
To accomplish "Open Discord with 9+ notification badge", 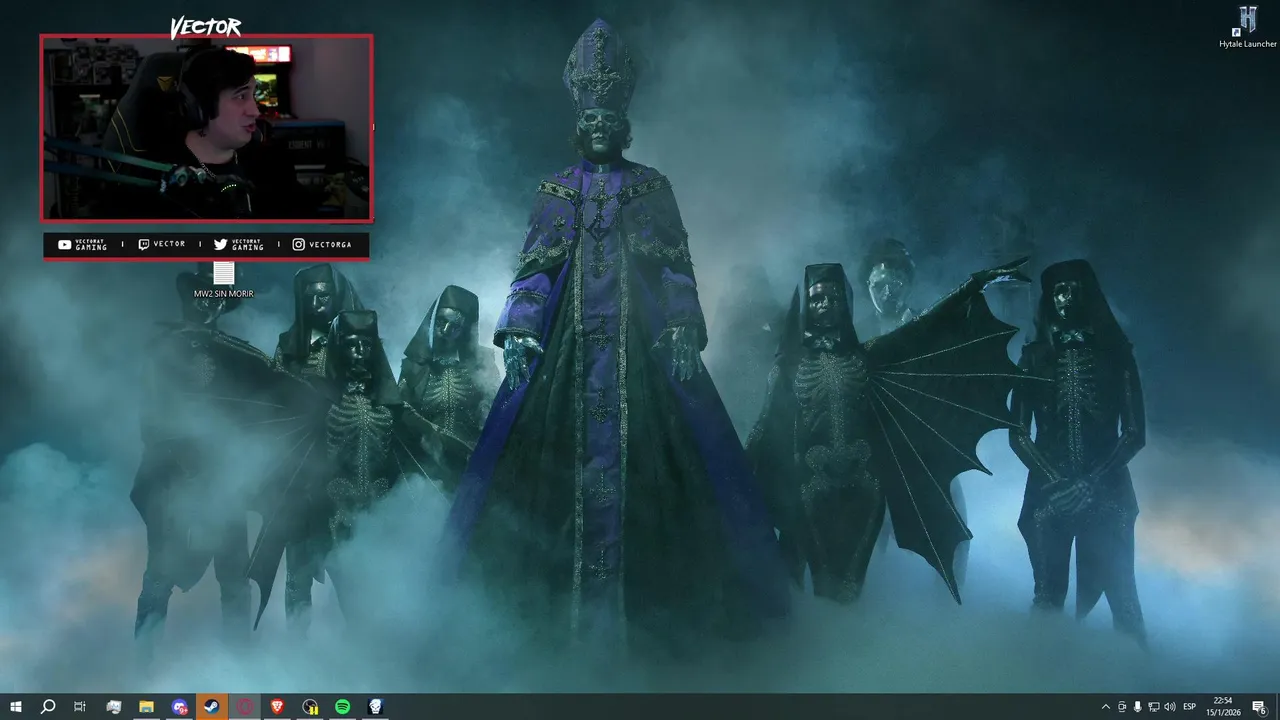I will coord(179,707).
